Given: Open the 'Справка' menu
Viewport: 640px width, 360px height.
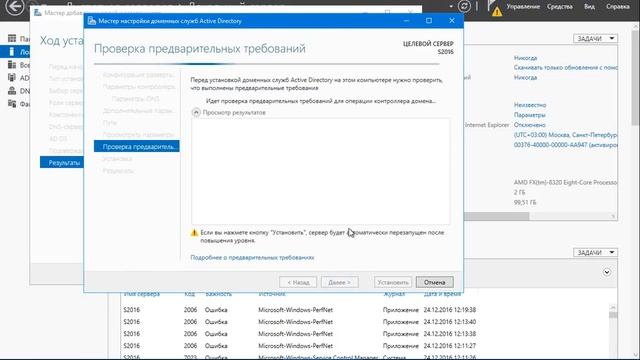Looking at the screenshot, I should (x=617, y=7).
